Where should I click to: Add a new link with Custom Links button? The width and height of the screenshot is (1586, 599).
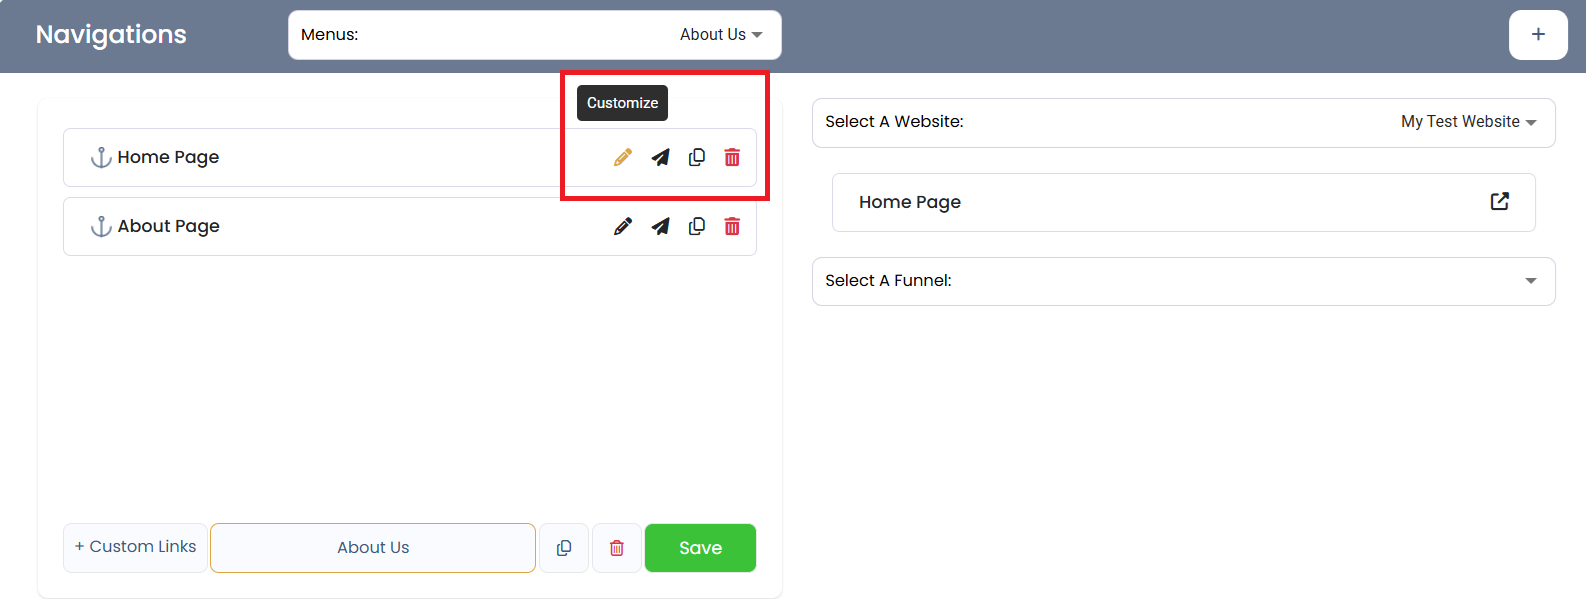pos(135,547)
